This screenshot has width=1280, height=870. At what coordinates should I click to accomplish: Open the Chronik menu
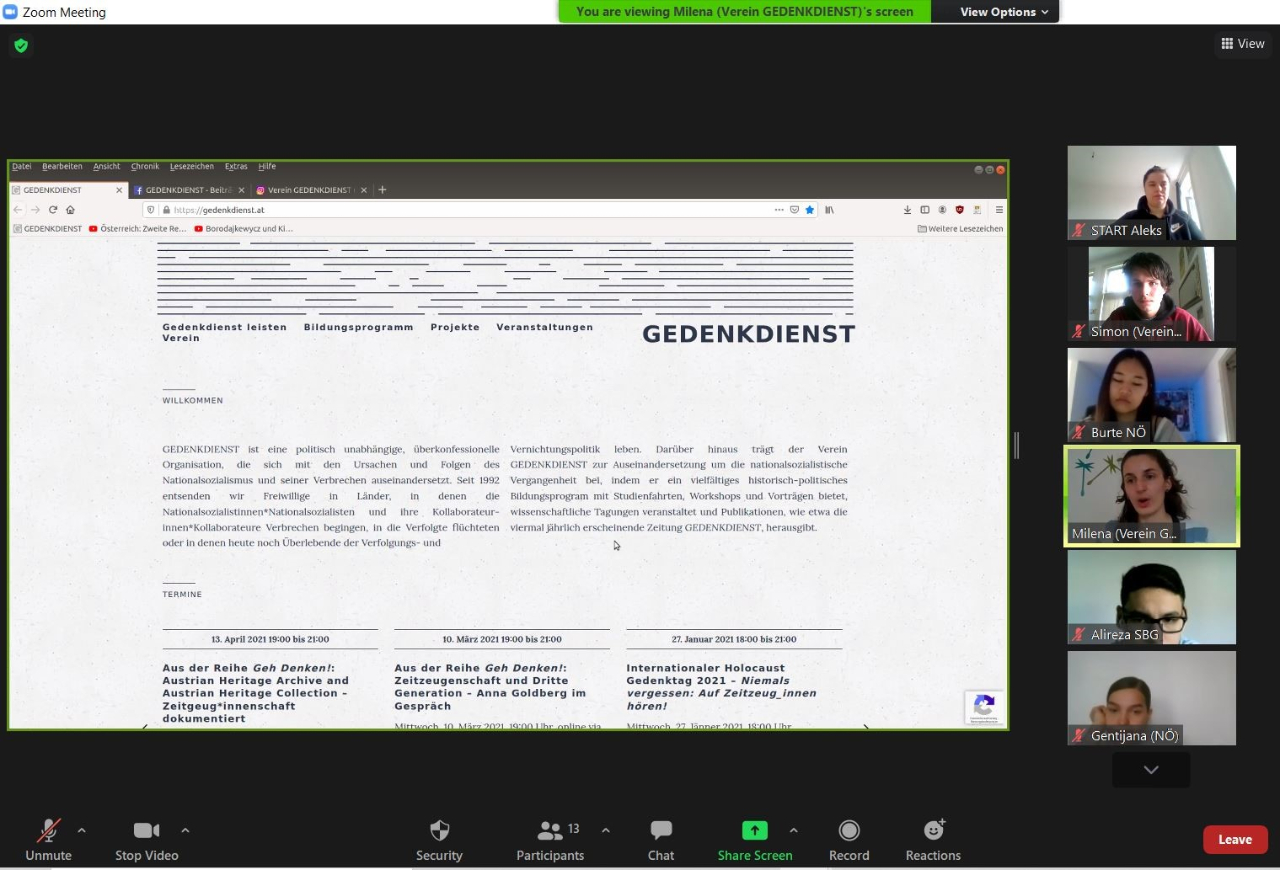tap(145, 167)
